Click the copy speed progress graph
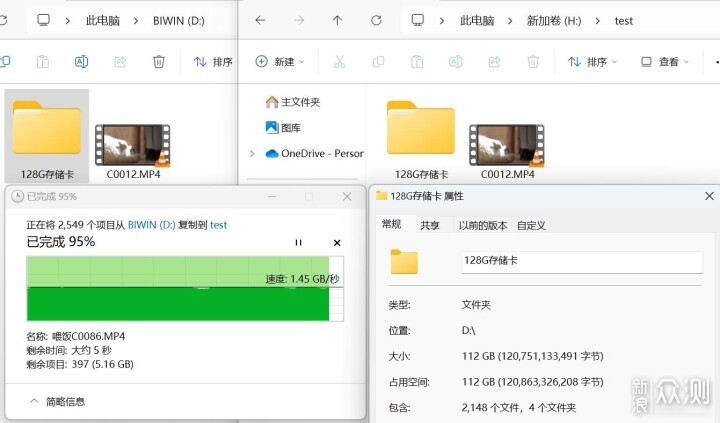This screenshot has height=423, width=720. coord(185,288)
